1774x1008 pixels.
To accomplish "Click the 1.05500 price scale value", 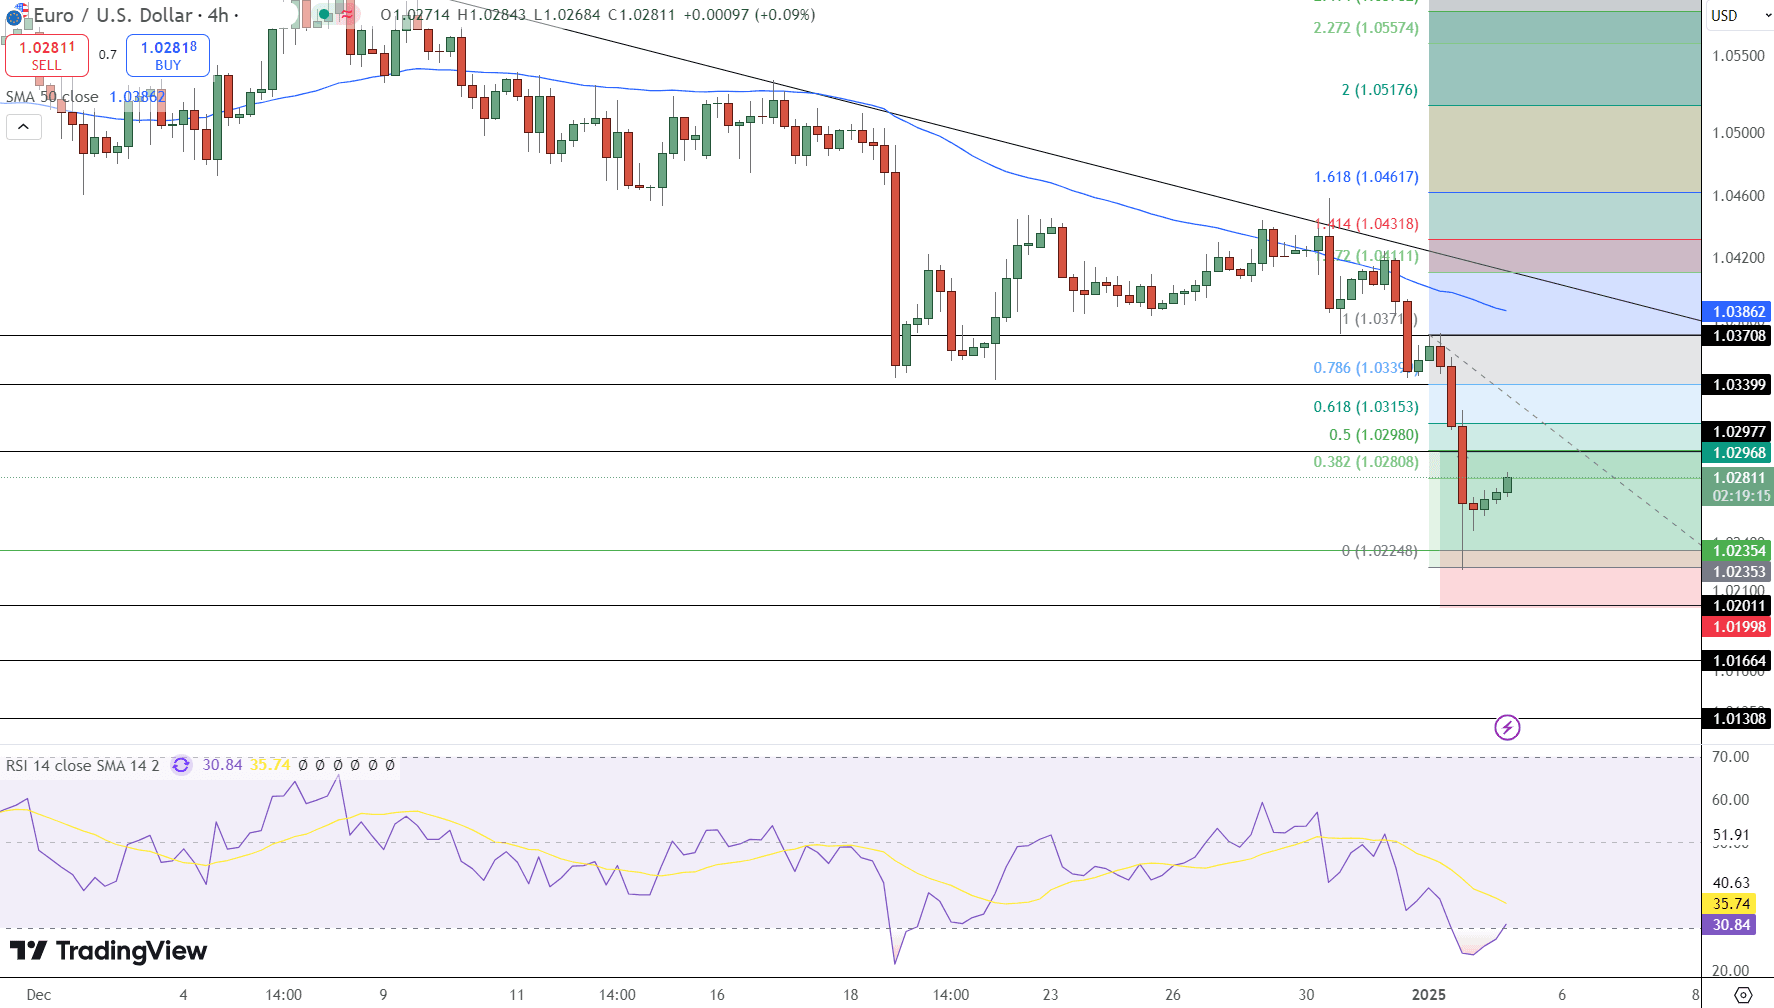I will tap(1738, 56).
